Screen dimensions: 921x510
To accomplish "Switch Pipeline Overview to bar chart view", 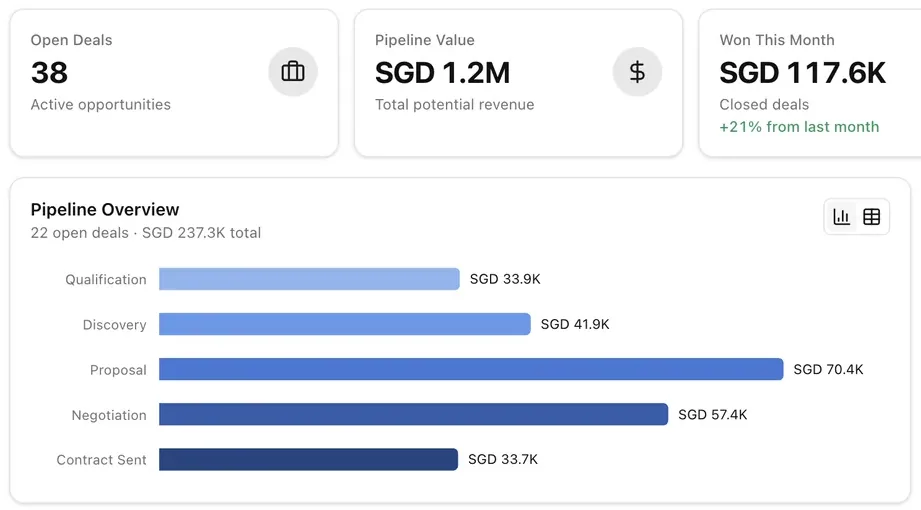I will tap(842, 217).
